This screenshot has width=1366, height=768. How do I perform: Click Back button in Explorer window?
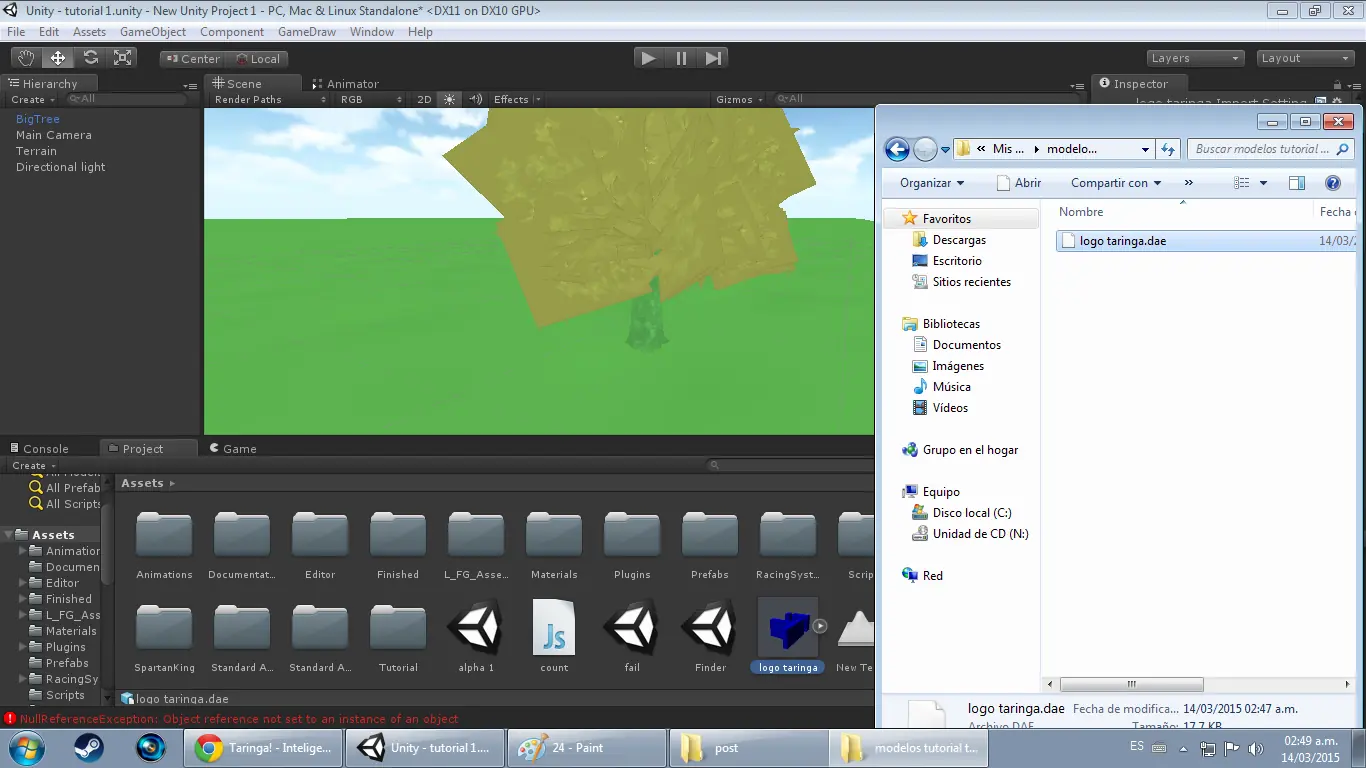pyautogui.click(x=897, y=150)
